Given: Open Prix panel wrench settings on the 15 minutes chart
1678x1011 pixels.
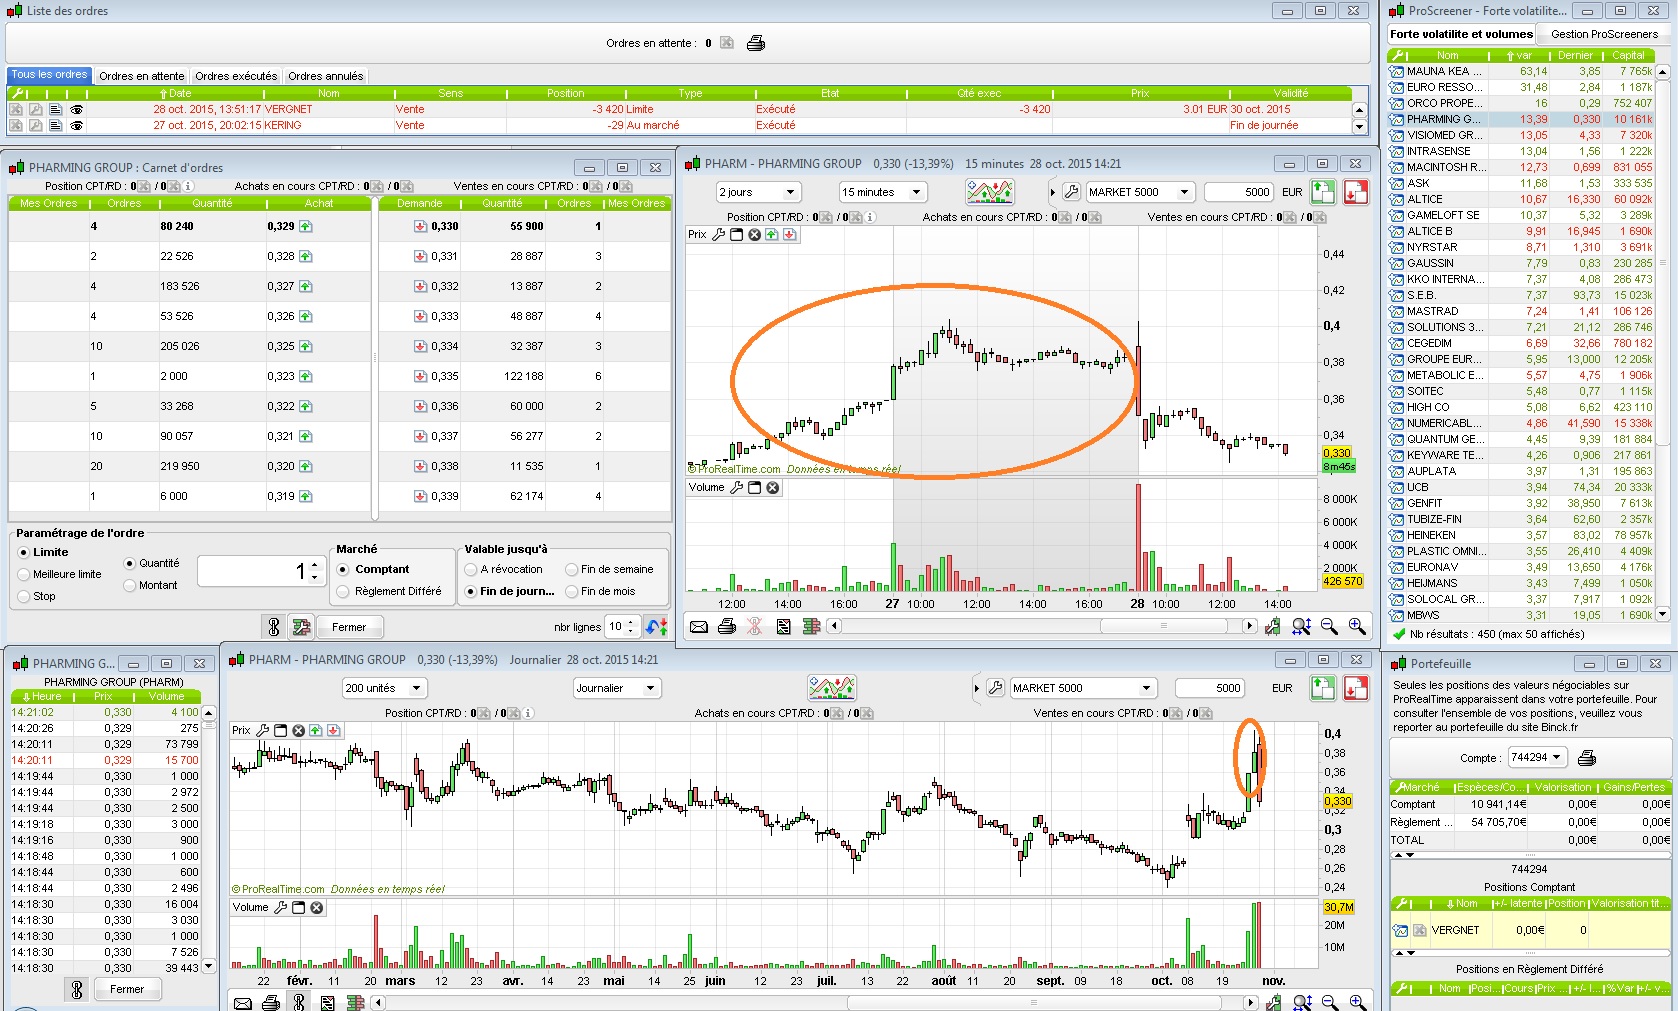Looking at the screenshot, I should [x=718, y=235].
